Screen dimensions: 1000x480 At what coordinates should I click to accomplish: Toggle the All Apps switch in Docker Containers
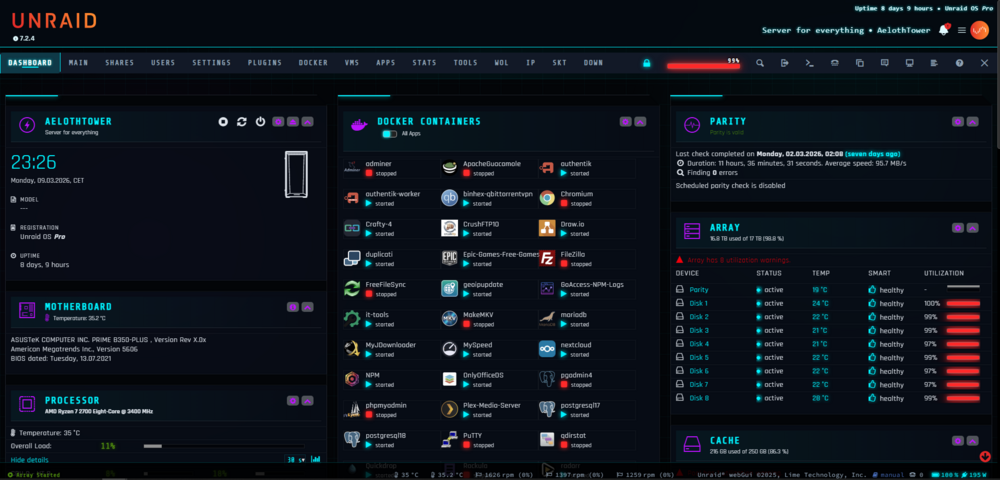tap(389, 134)
